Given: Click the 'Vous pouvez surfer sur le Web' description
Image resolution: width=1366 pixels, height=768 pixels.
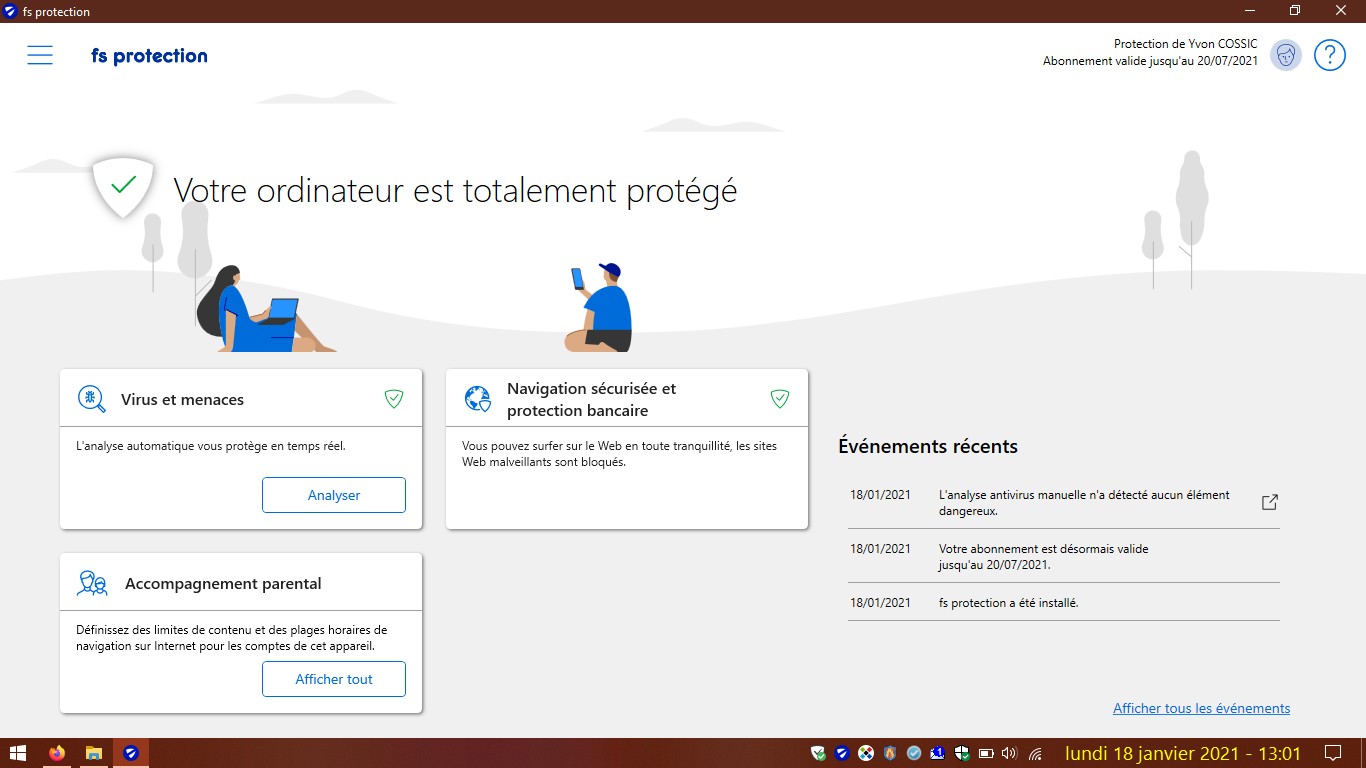Looking at the screenshot, I should tap(619, 453).
